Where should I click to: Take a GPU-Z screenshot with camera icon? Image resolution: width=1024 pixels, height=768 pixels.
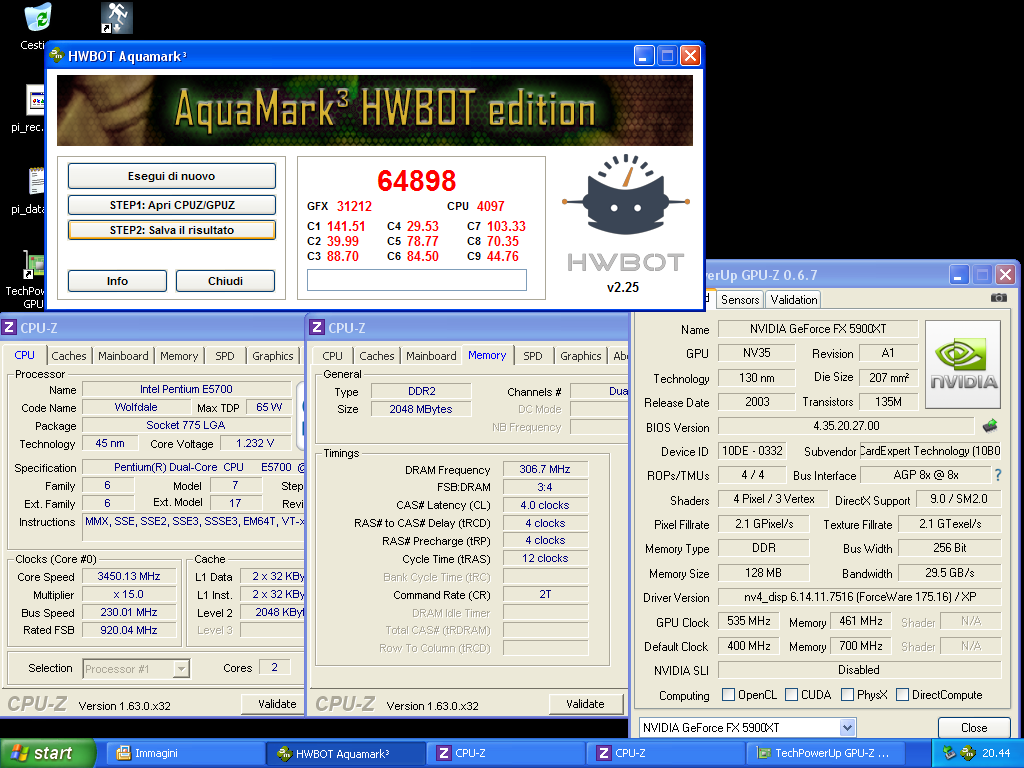pyautogui.click(x=999, y=298)
